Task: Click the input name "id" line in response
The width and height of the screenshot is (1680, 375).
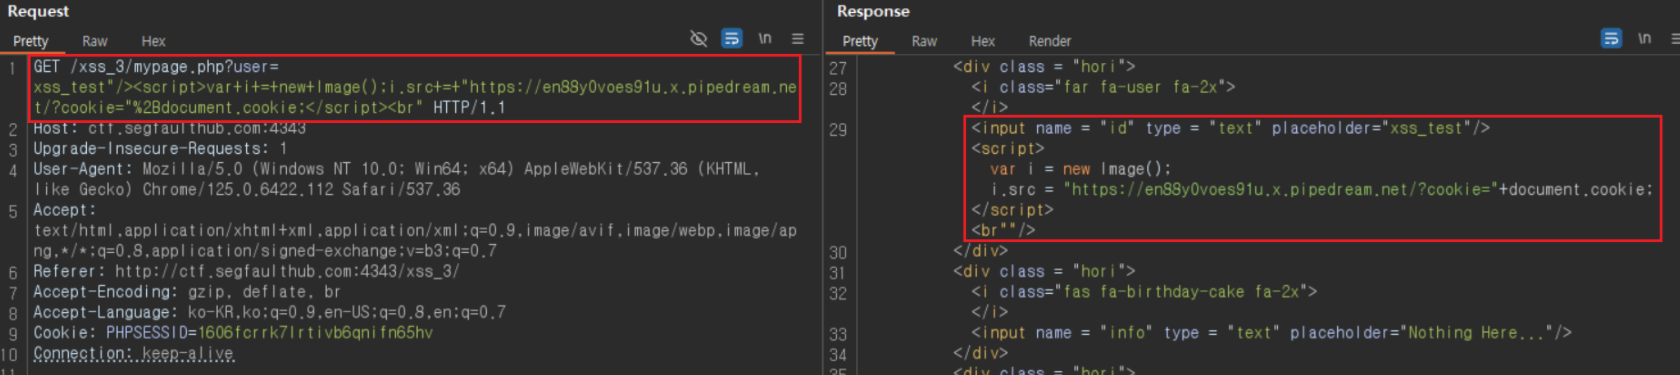Action: pyautogui.click(x=1231, y=128)
